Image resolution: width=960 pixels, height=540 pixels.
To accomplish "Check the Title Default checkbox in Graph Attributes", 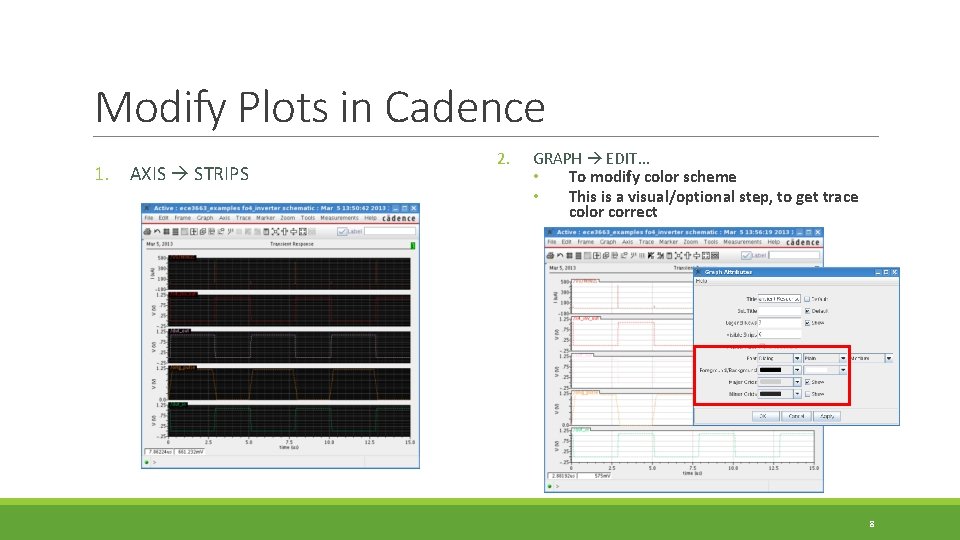I will tap(807, 299).
